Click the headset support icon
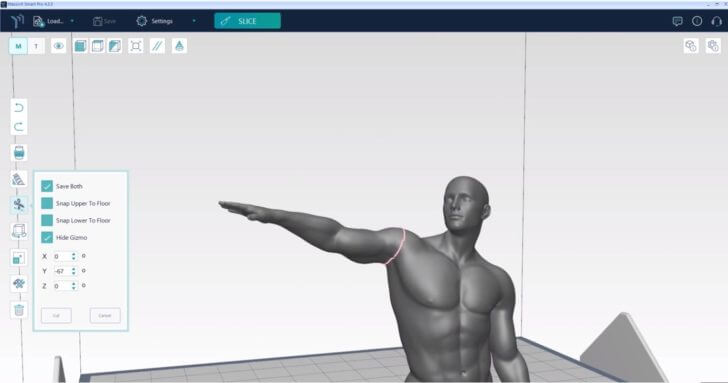The width and height of the screenshot is (728, 383). click(x=716, y=21)
